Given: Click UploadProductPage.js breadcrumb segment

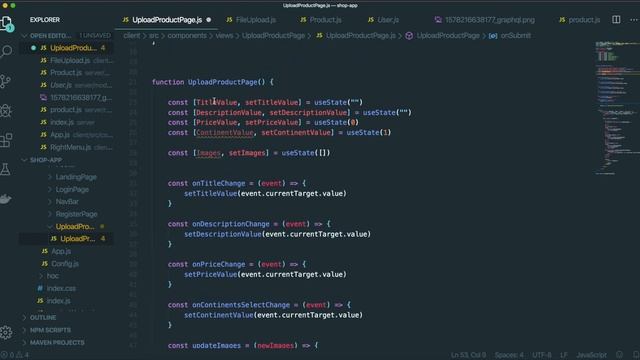Looking at the screenshot, I should (x=361, y=36).
